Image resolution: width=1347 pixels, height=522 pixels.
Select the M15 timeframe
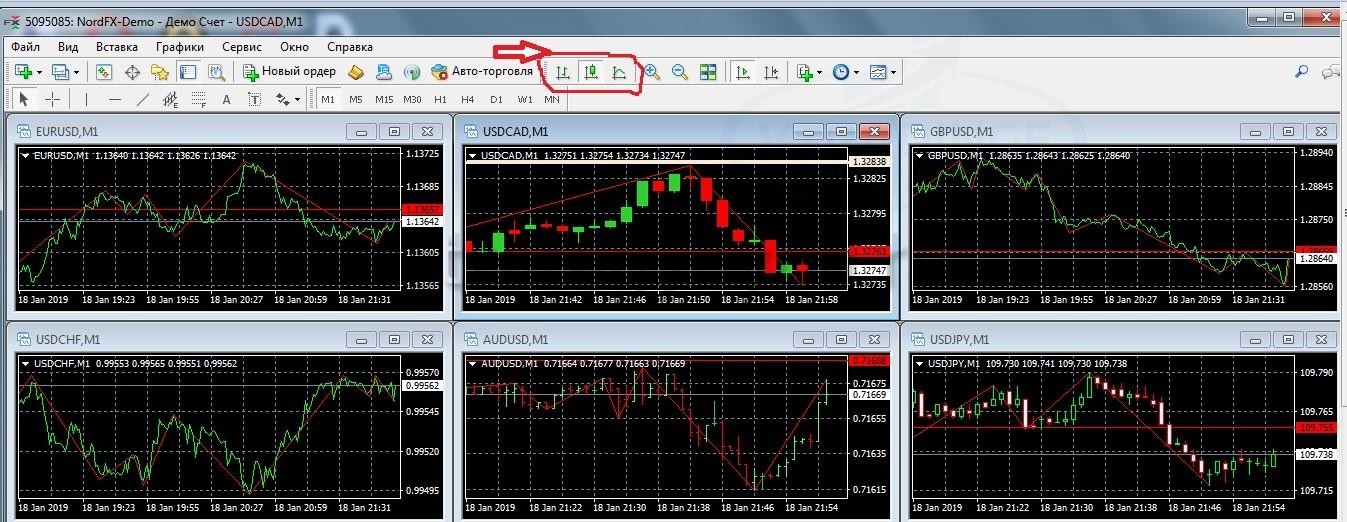click(x=384, y=99)
